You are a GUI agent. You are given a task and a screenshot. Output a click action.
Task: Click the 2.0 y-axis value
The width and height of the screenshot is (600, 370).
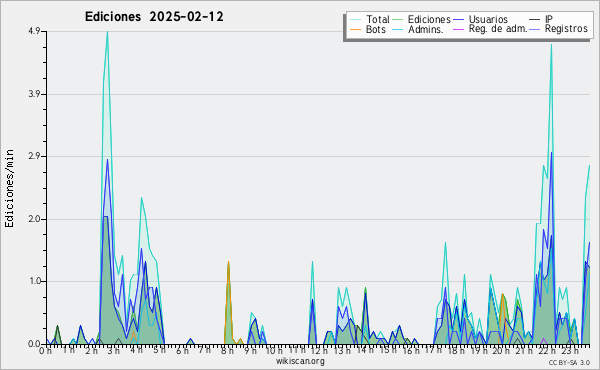pyautogui.click(x=34, y=219)
